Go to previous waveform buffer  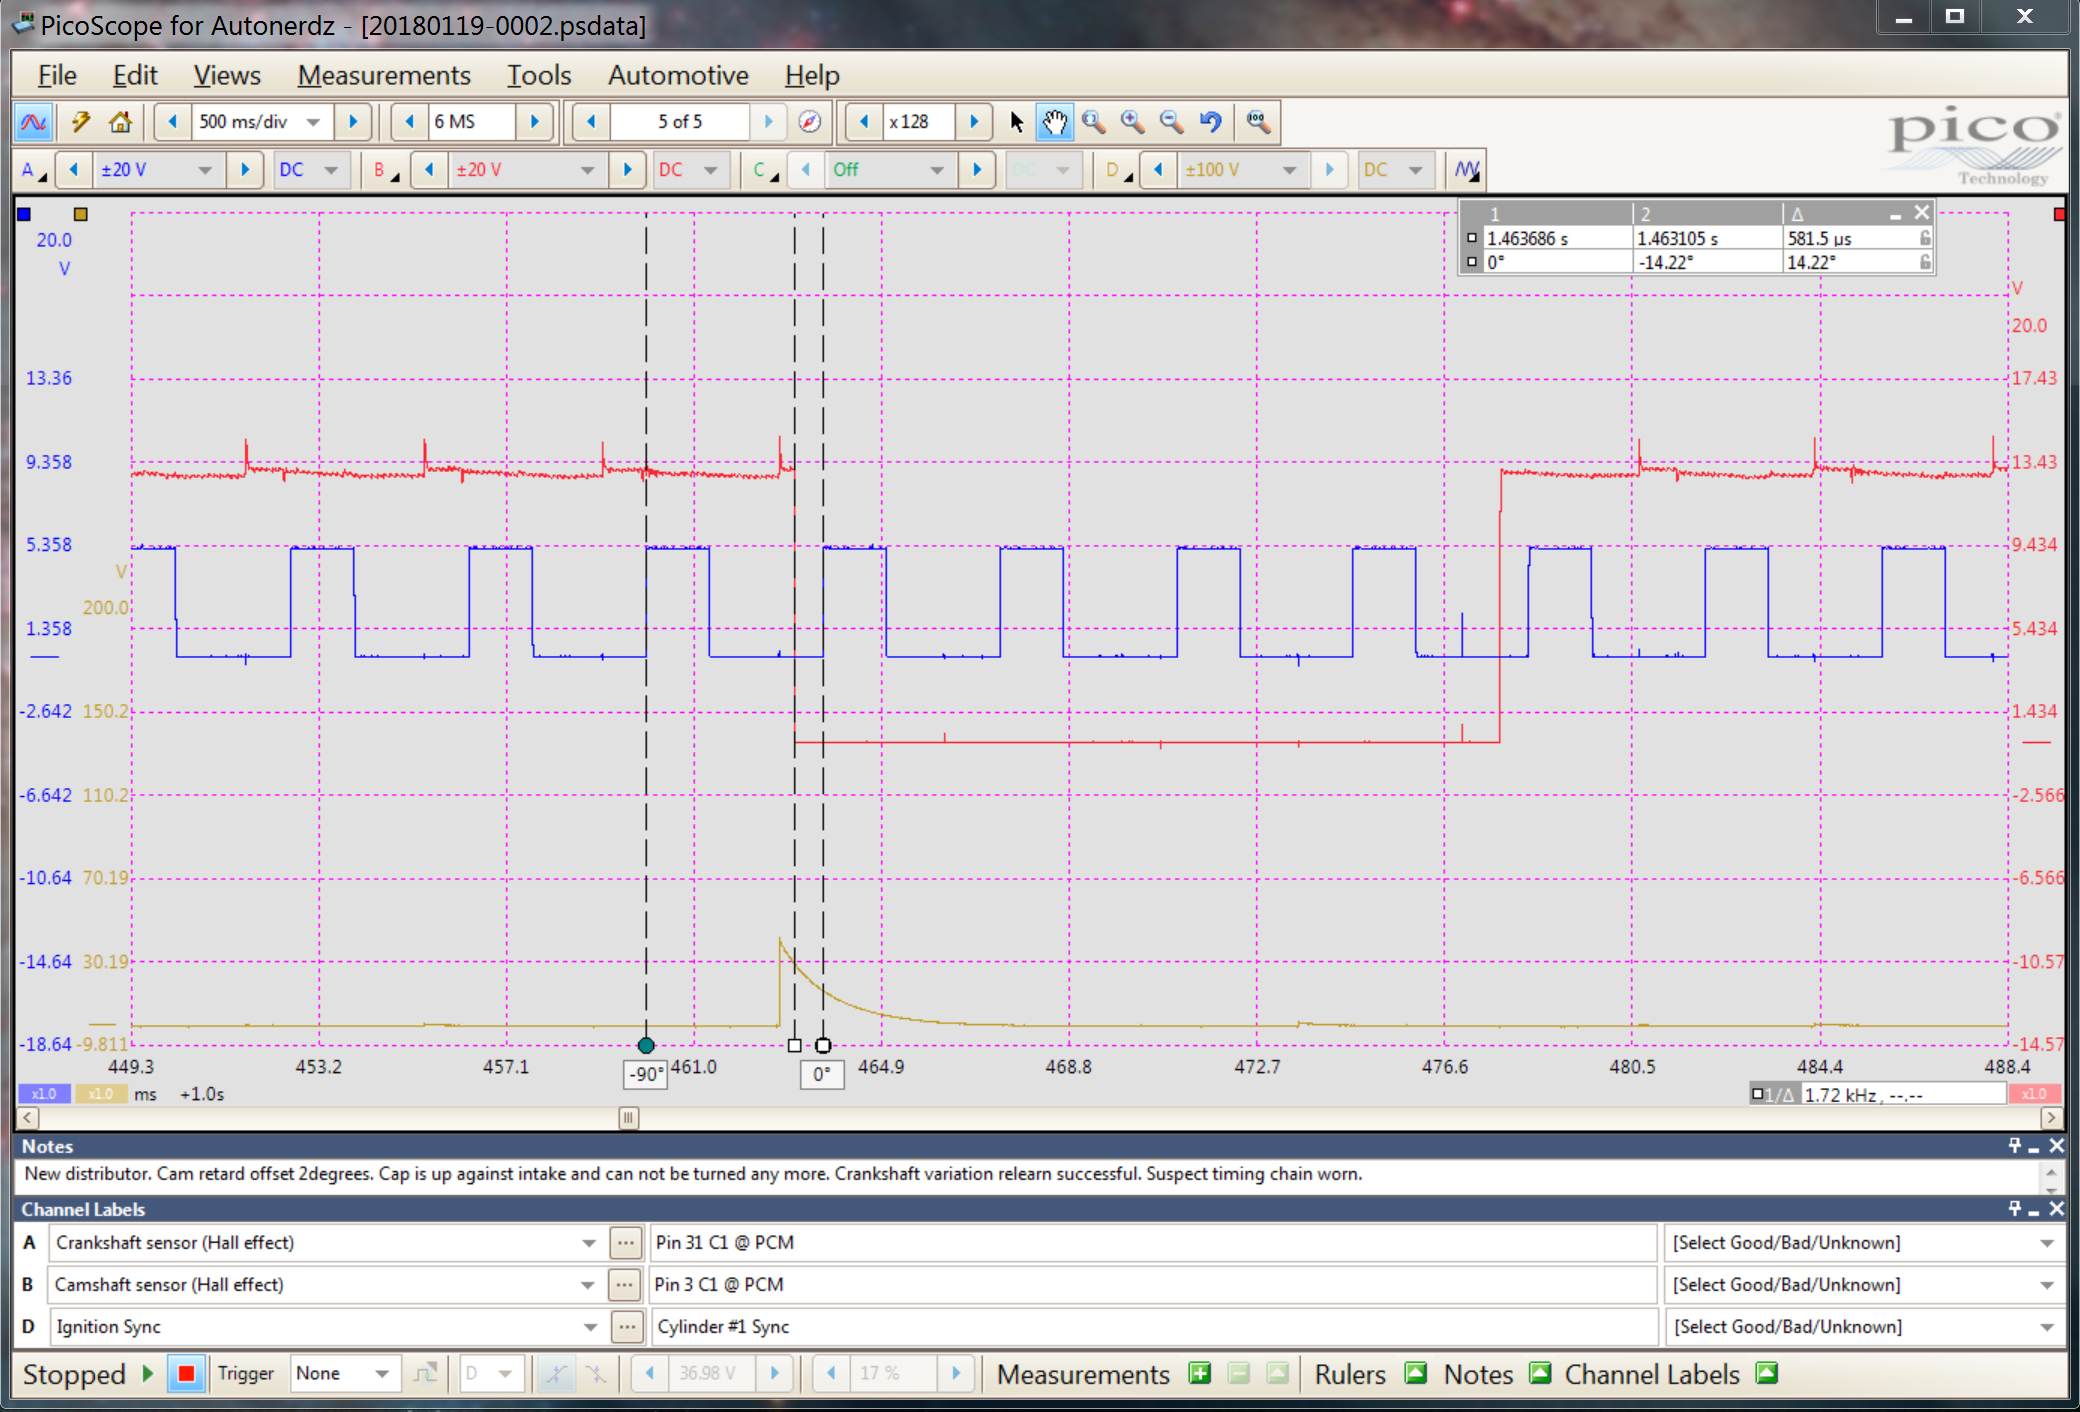pos(591,122)
